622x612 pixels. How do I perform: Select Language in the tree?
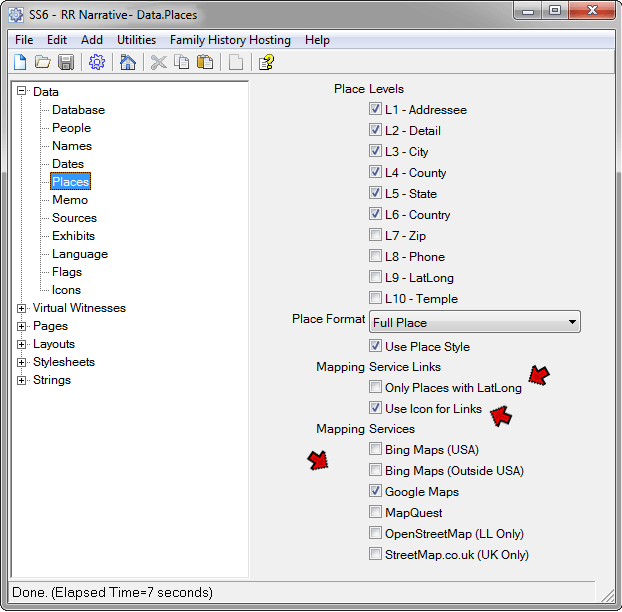tap(80, 254)
